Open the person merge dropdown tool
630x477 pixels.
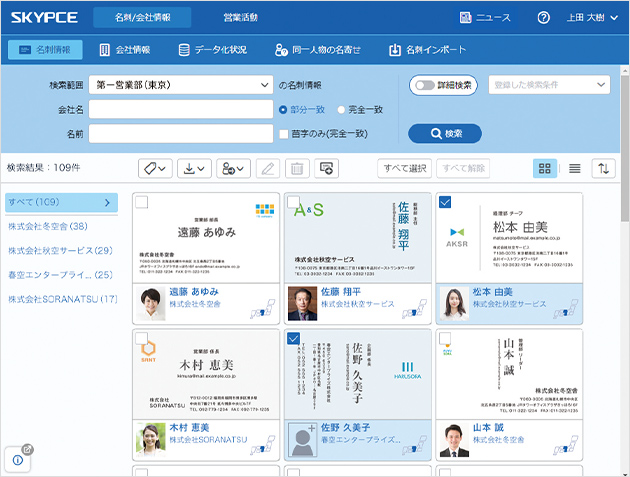(233, 168)
